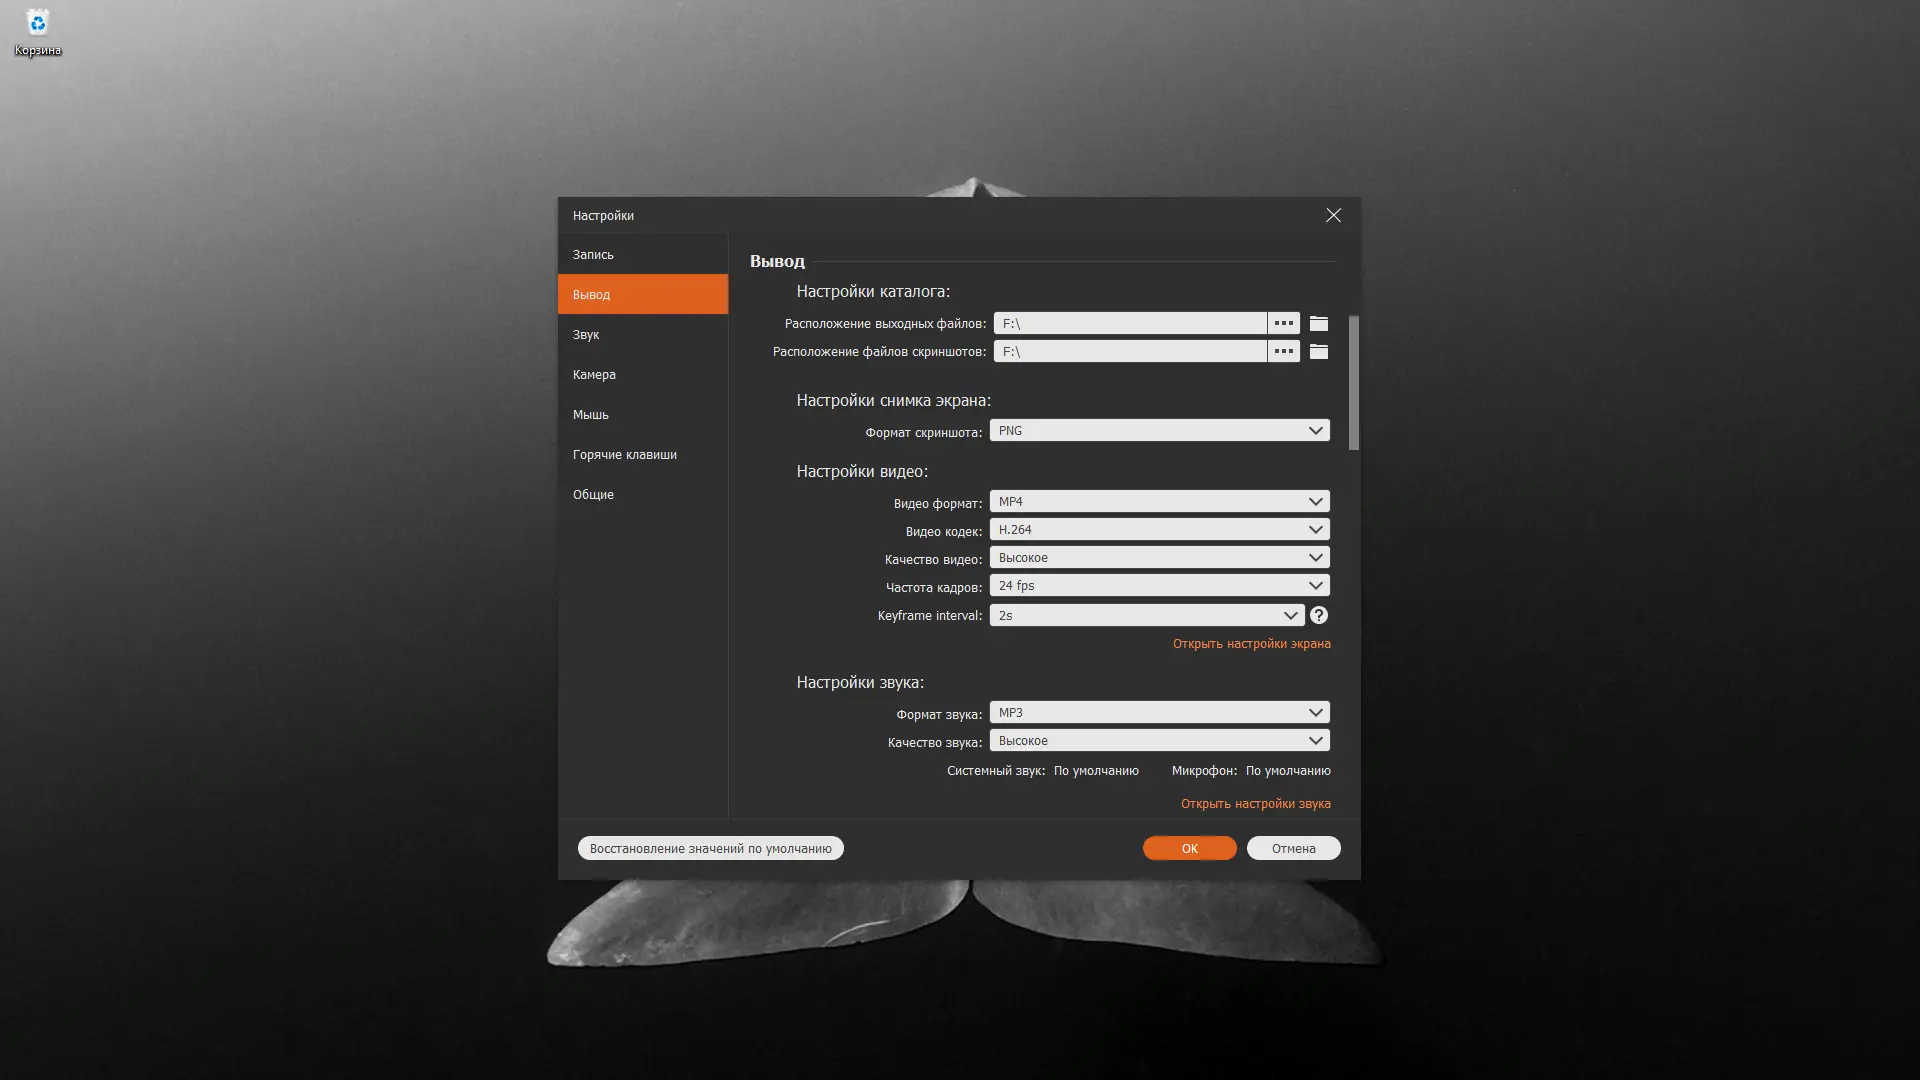
Task: Open the Видео кодек H.264 dropdown
Action: coord(1159,529)
